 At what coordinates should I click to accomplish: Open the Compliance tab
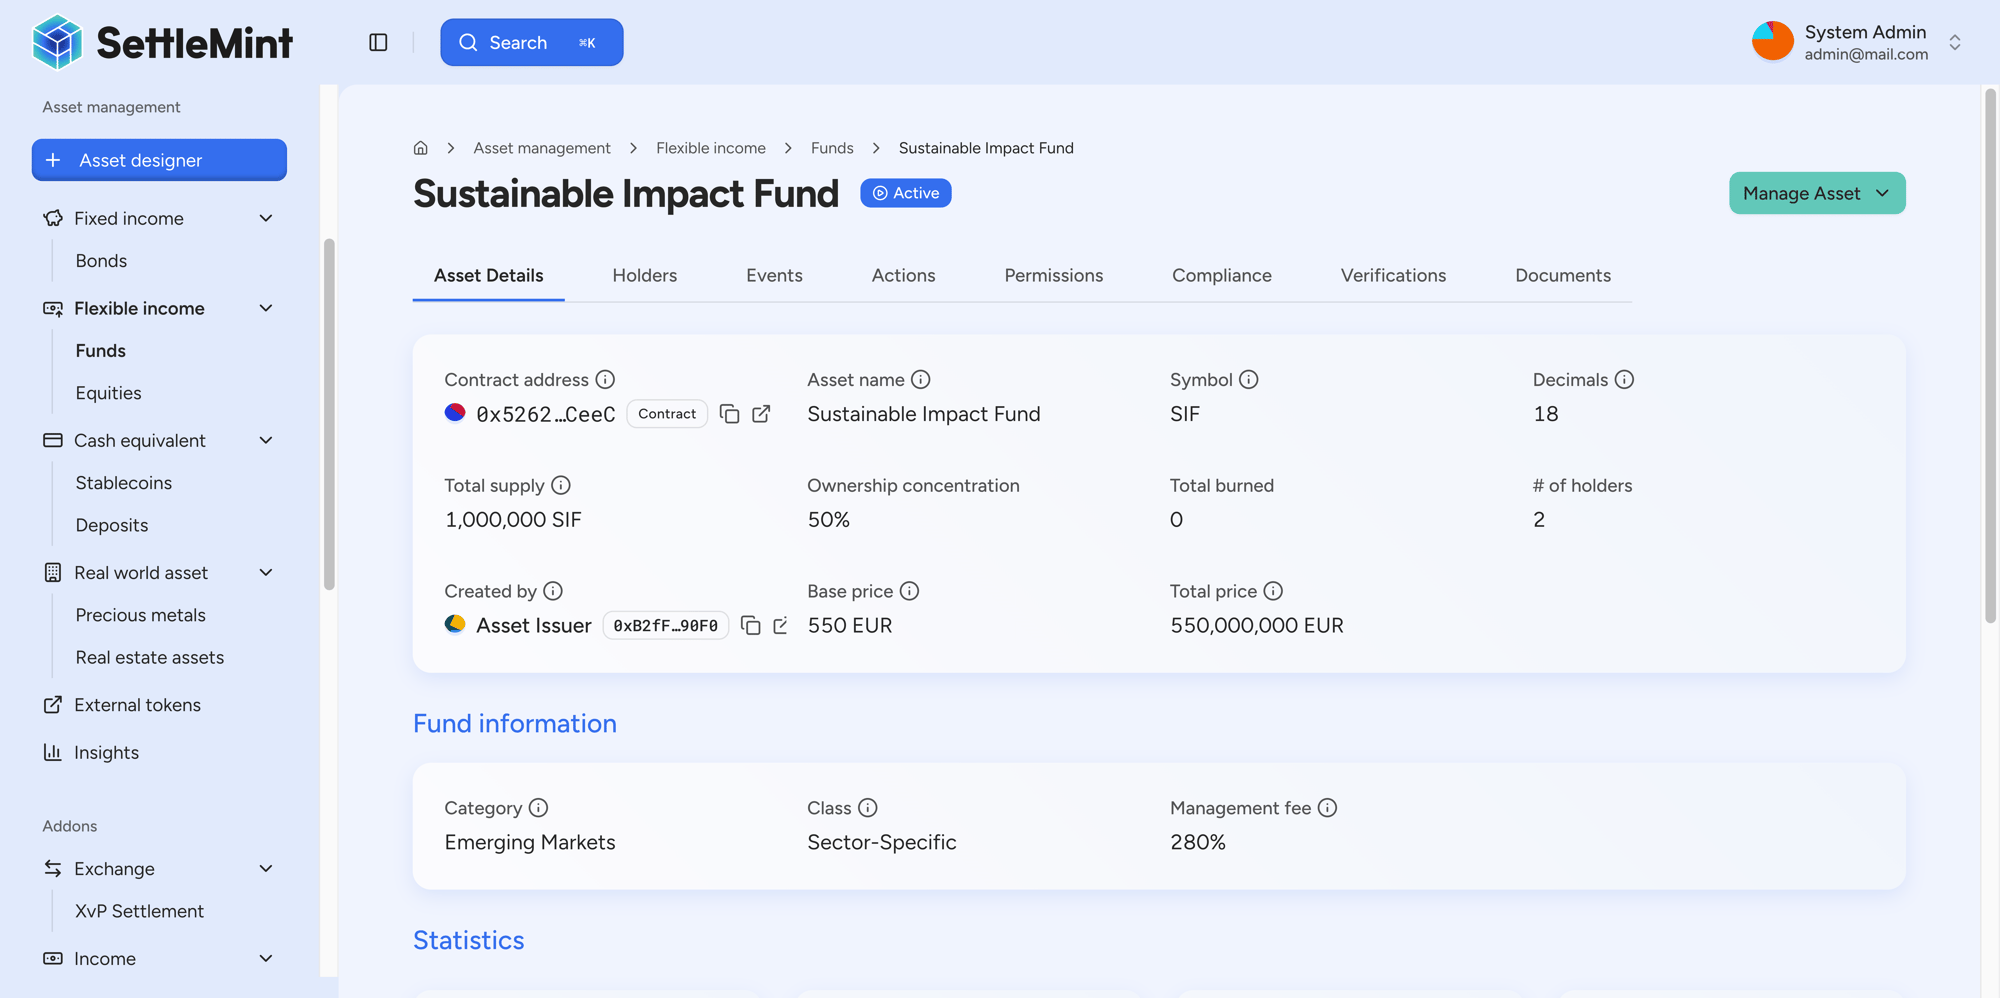[x=1221, y=275]
